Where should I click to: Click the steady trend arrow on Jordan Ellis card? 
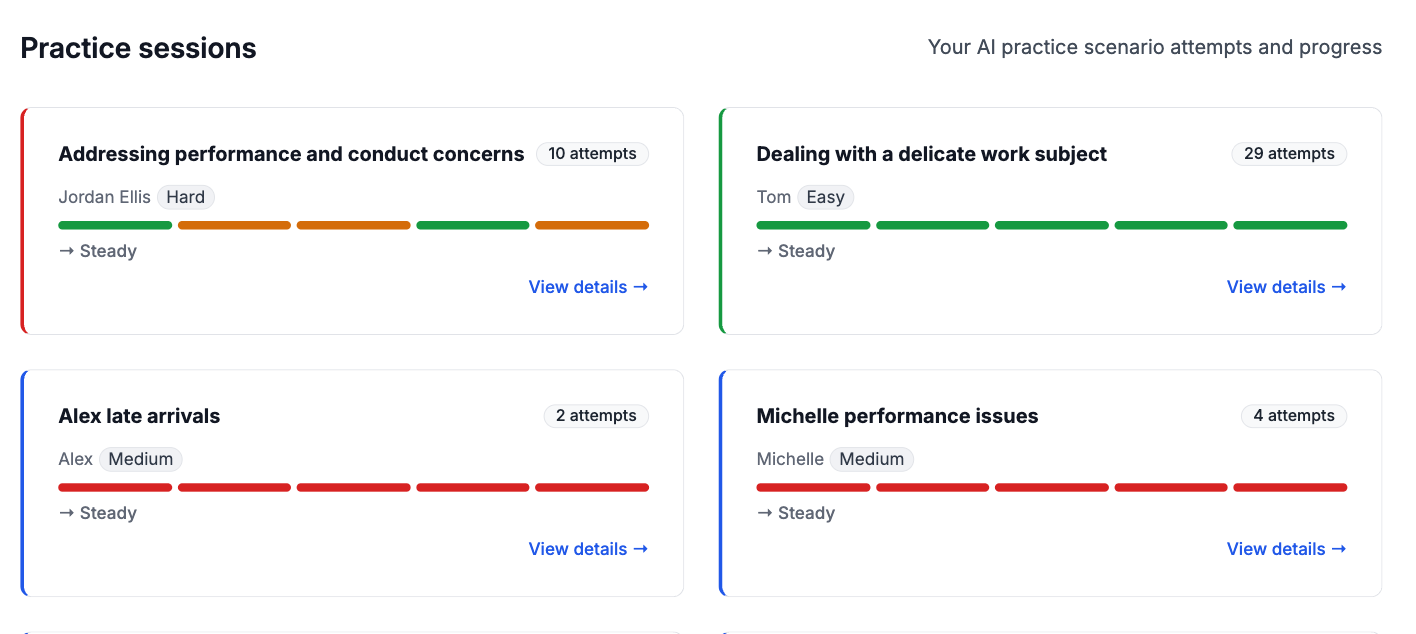(x=66, y=250)
